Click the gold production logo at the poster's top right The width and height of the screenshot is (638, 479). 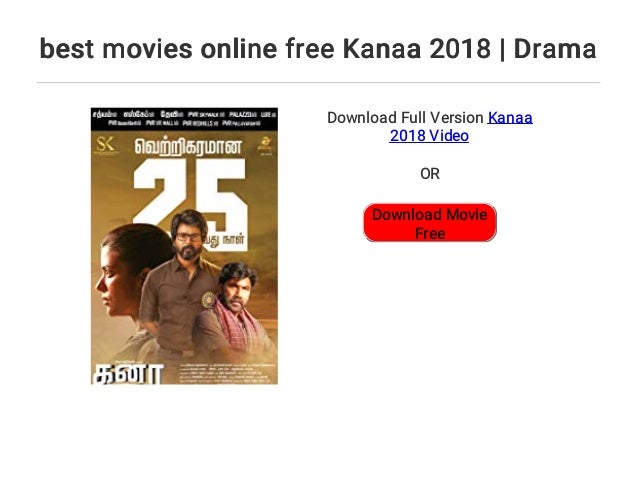coord(265,145)
